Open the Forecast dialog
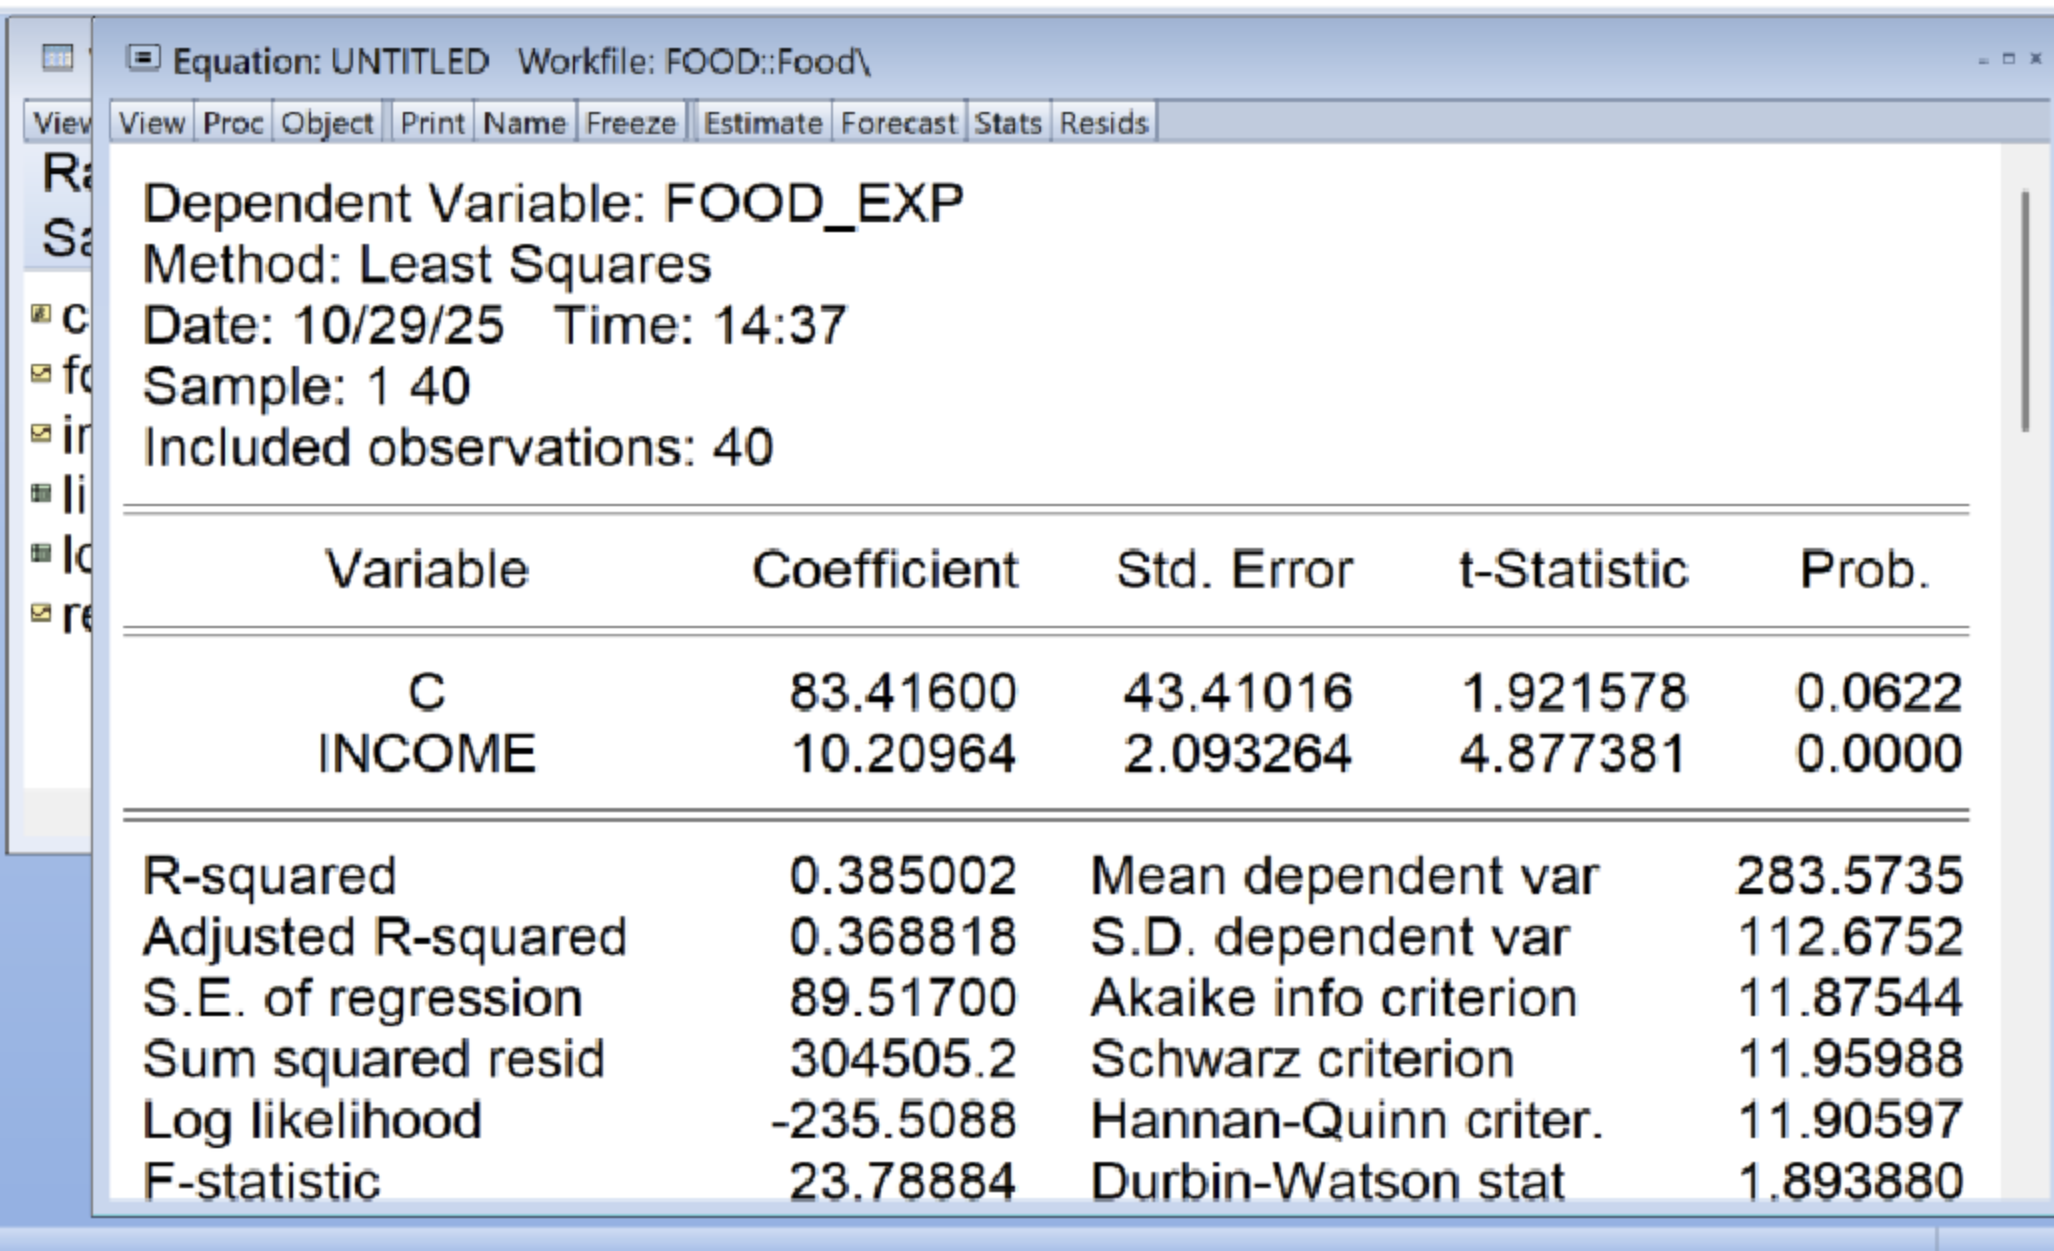This screenshot has width=2054, height=1251. coord(898,123)
